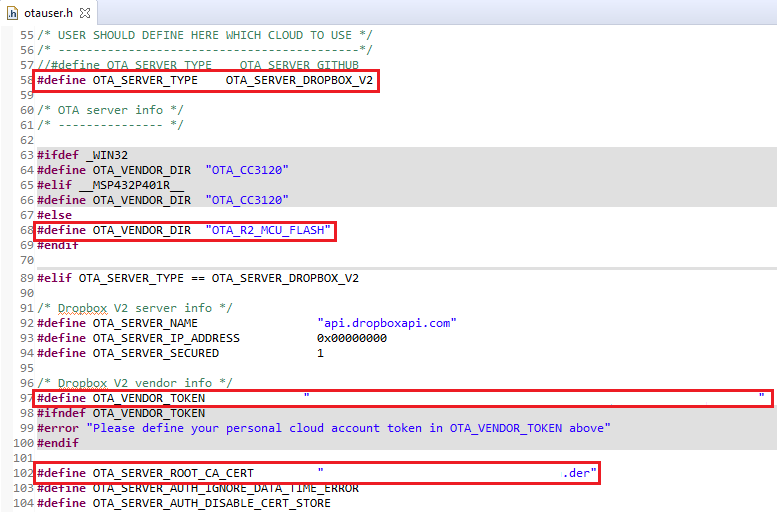Click the .der certificate filename ending
777x512 pixels.
tap(579, 473)
